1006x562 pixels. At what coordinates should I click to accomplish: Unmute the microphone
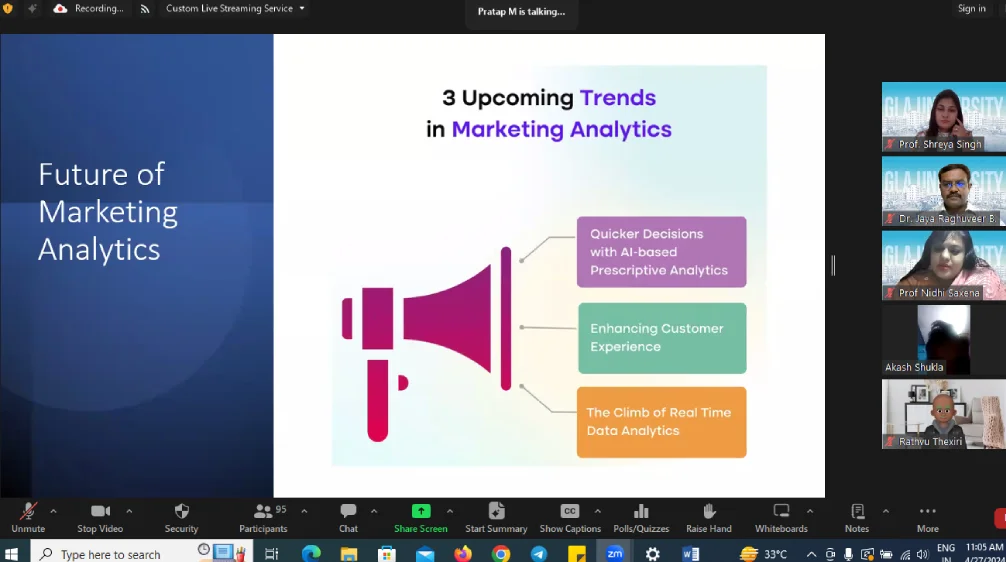point(28,516)
